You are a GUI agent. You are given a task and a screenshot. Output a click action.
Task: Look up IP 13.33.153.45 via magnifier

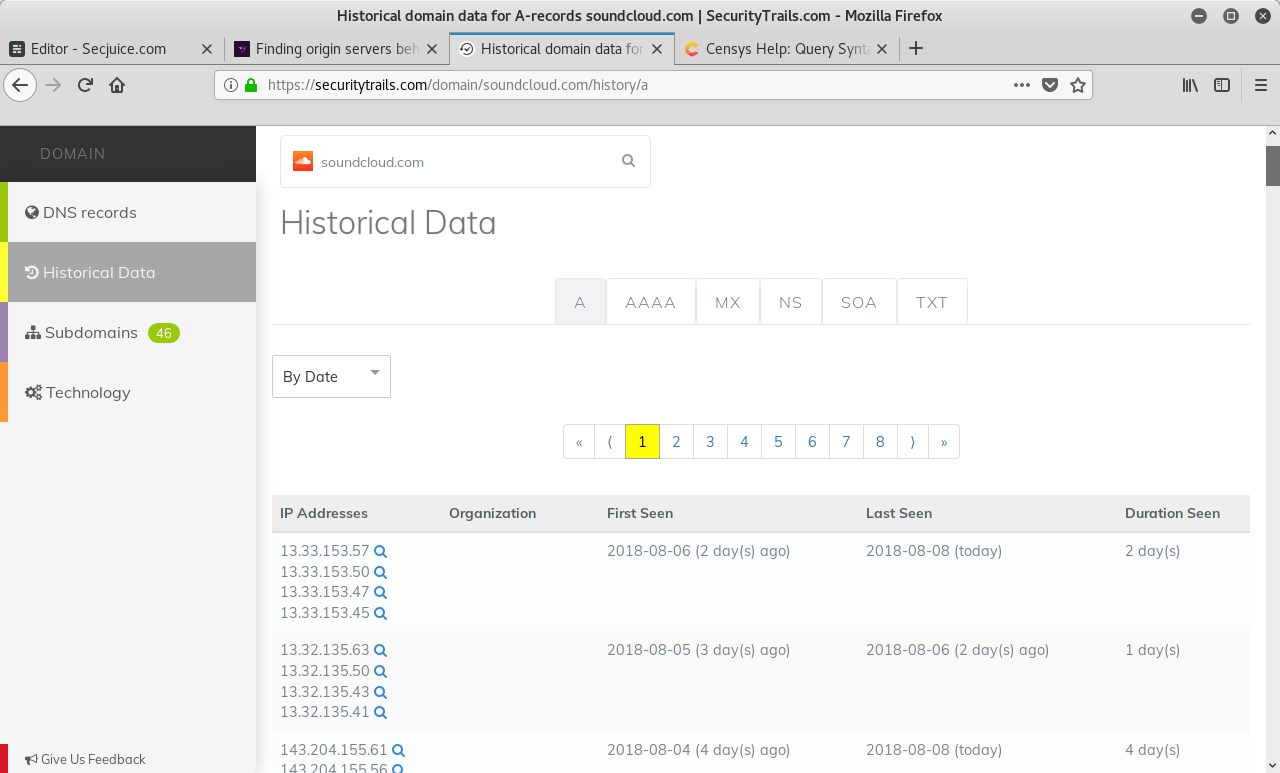click(x=380, y=613)
